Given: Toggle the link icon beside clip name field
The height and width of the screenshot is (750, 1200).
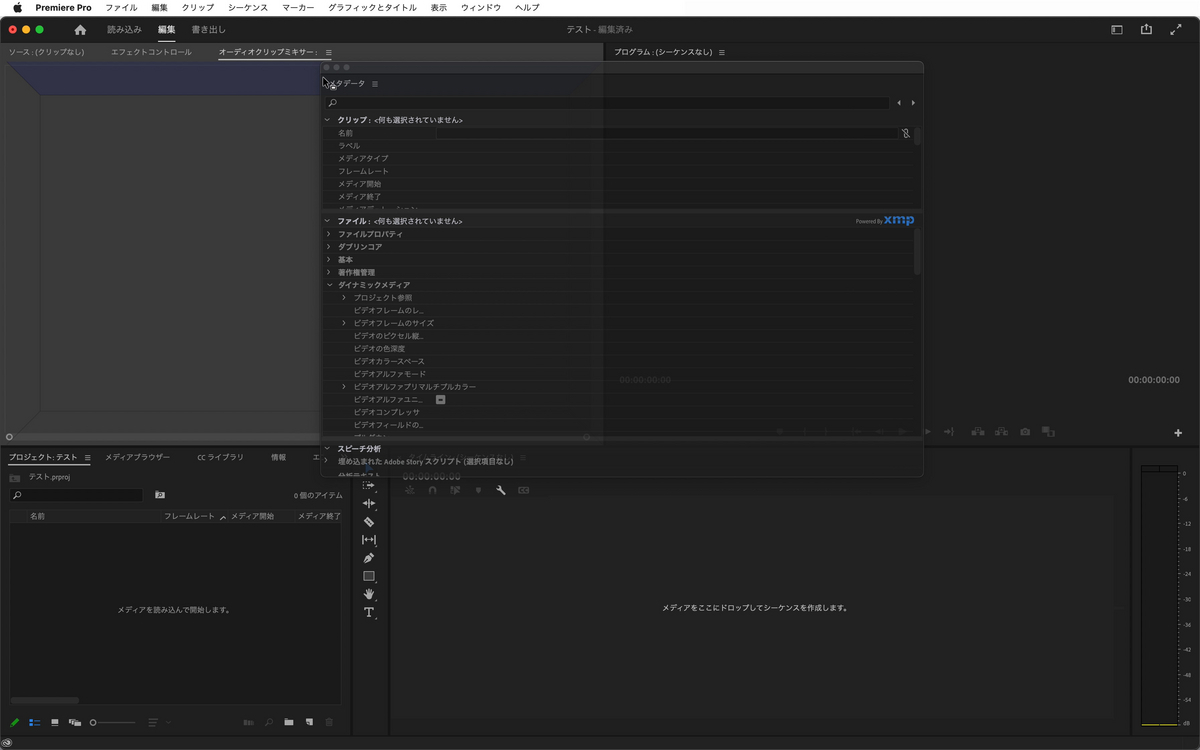Looking at the screenshot, I should coord(906,133).
